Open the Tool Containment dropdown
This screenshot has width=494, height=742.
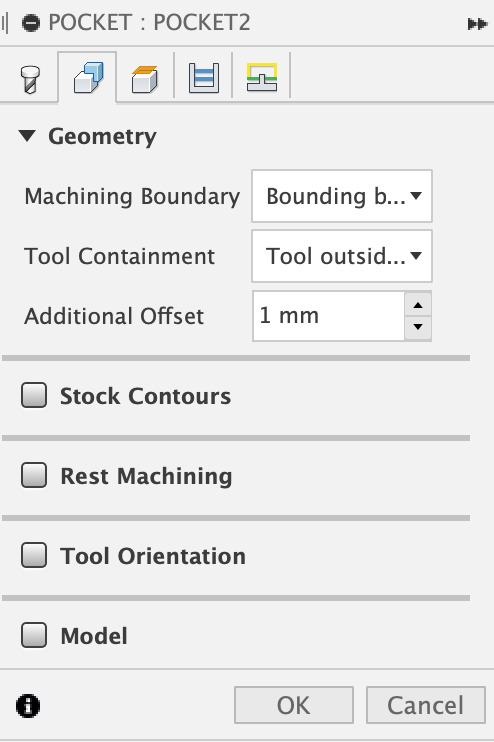tap(342, 256)
